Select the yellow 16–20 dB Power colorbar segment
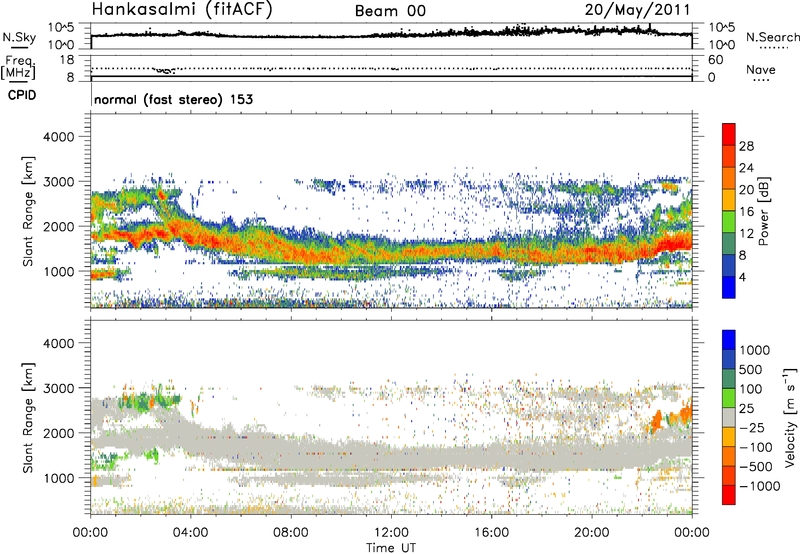 pyautogui.click(x=729, y=199)
